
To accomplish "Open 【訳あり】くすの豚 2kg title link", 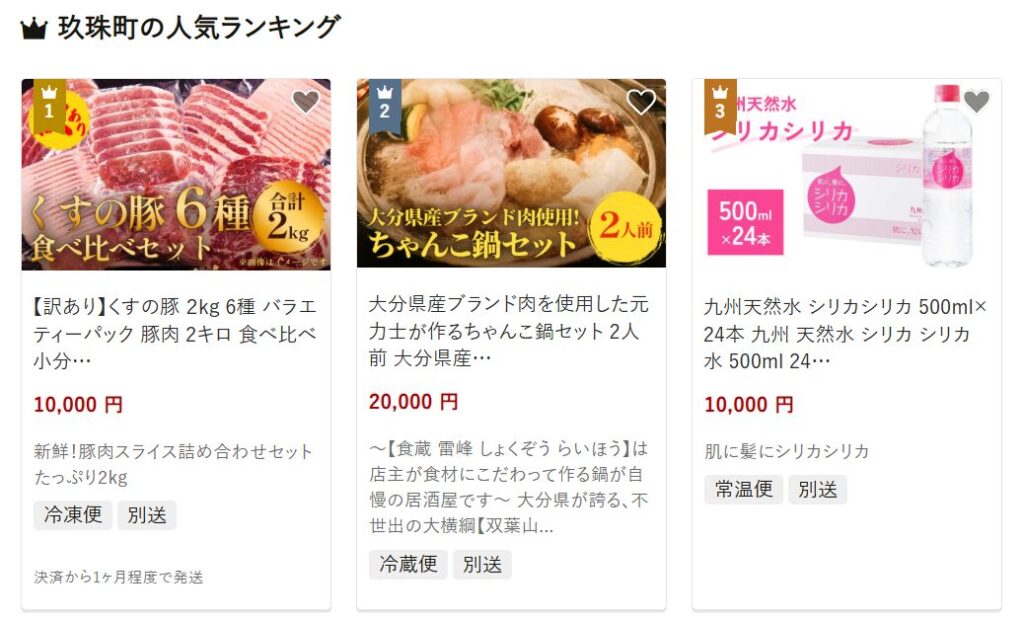I will point(175,334).
